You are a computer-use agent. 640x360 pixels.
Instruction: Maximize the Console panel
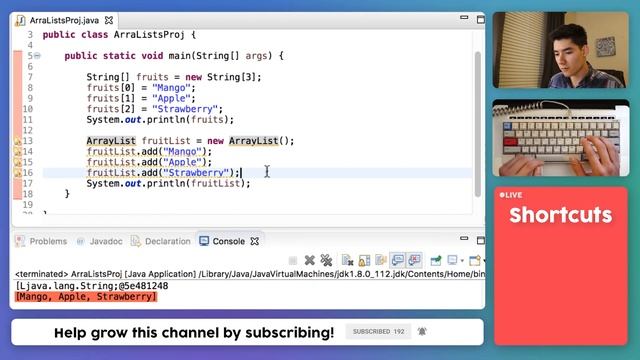(x=481, y=240)
